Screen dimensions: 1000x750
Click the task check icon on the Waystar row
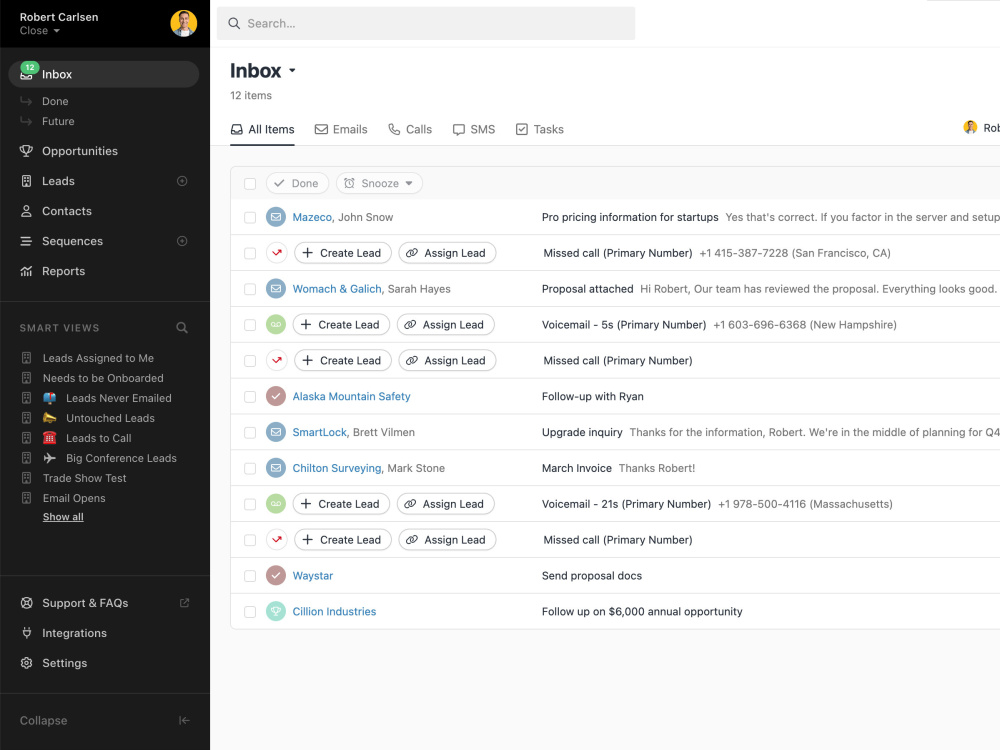tap(276, 575)
